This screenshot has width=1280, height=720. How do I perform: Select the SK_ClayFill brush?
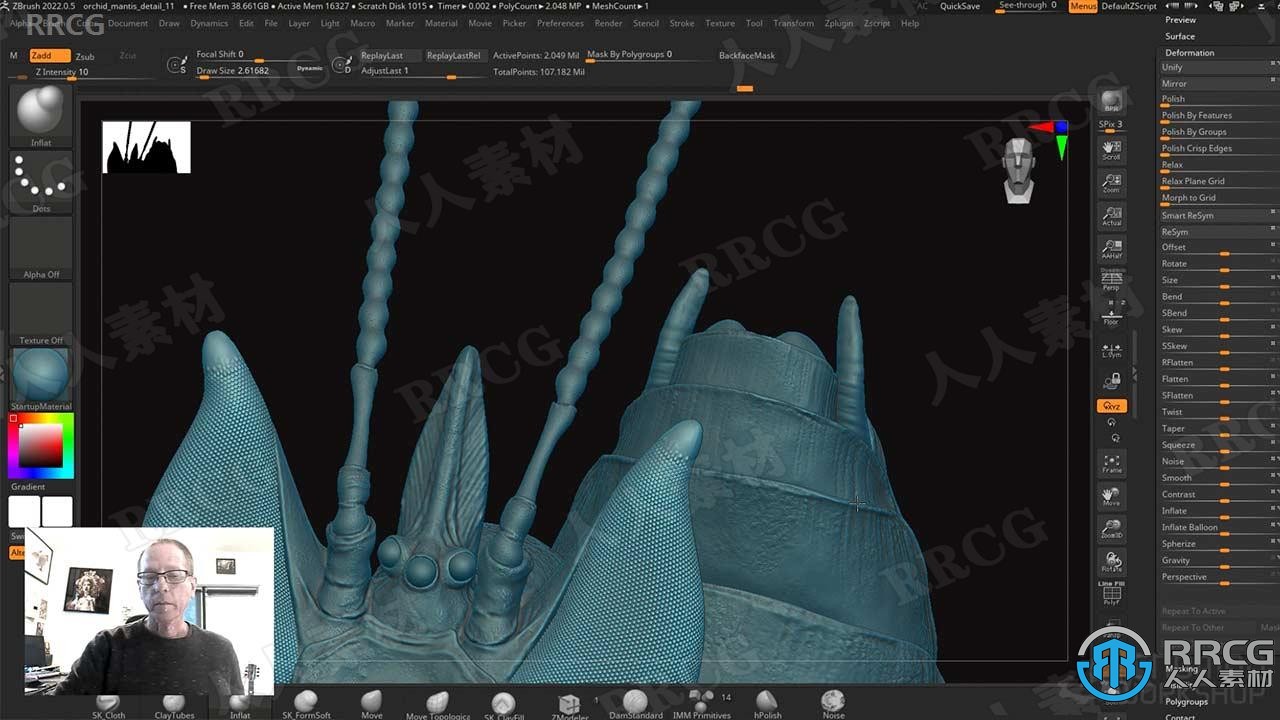pyautogui.click(x=504, y=706)
